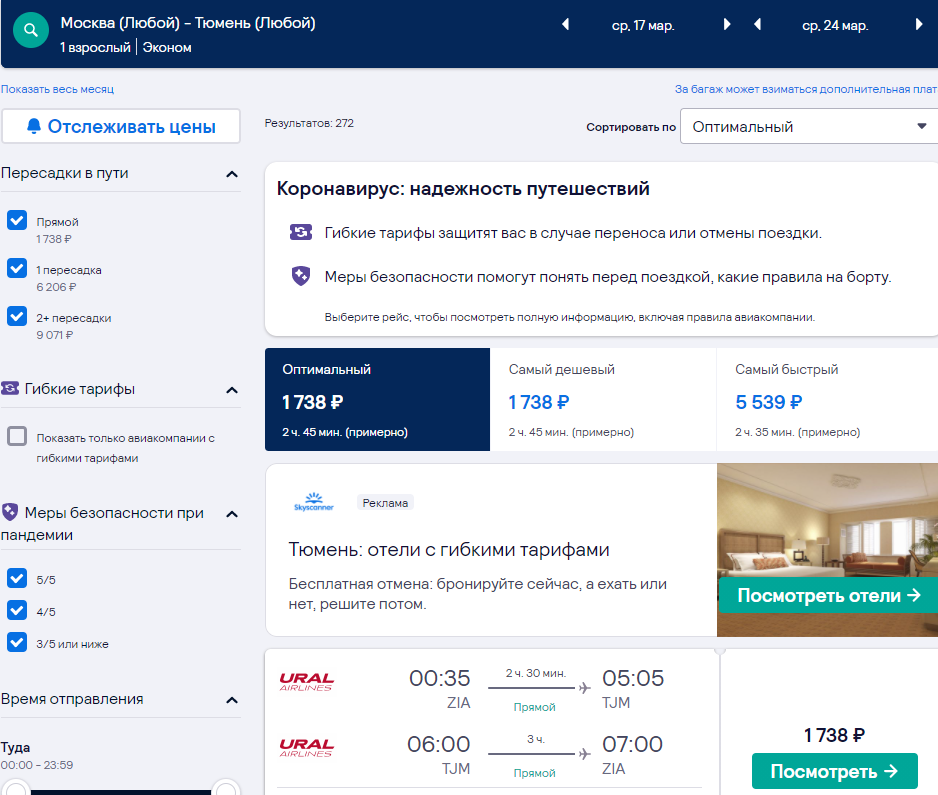
Task: Click Коронавирус: надежность путешествий heading
Action: pyautogui.click(x=463, y=188)
